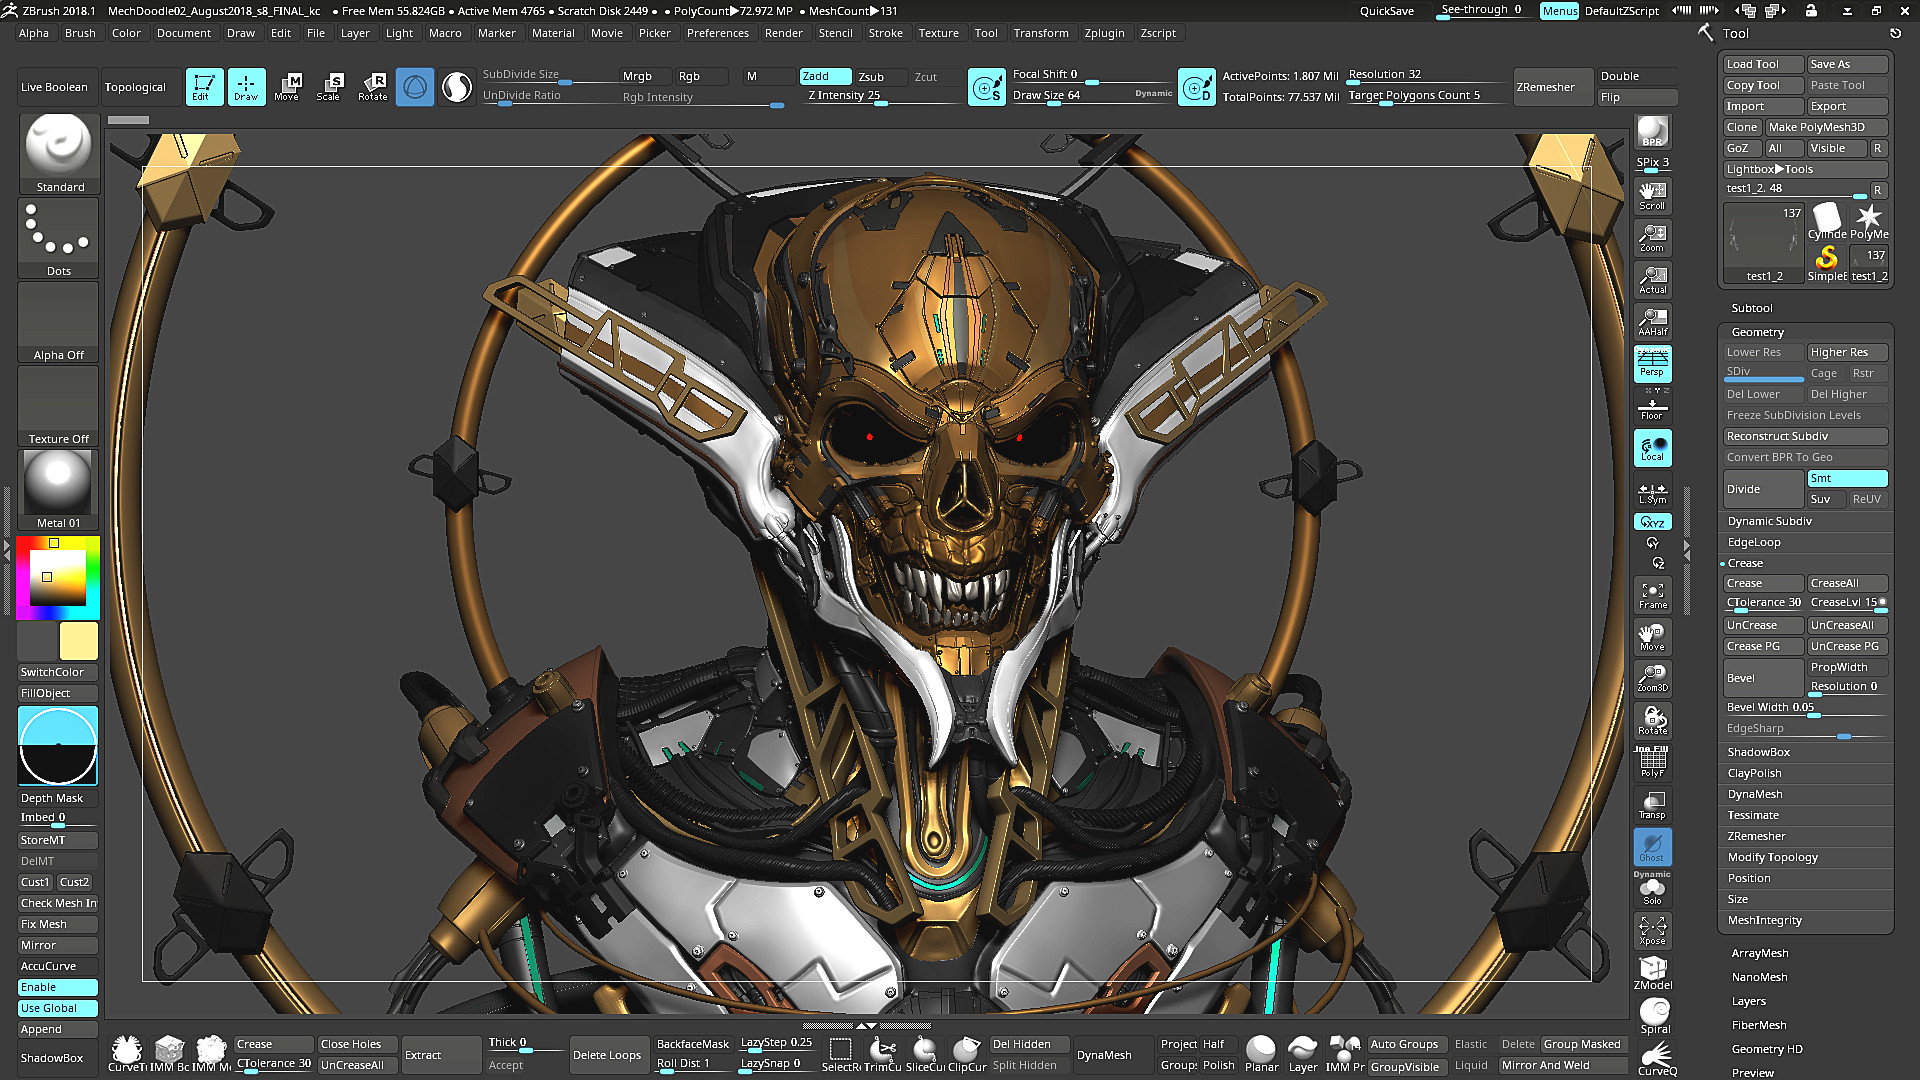The image size is (1920, 1080).
Task: Open the Texture Off selector
Action: tap(59, 406)
